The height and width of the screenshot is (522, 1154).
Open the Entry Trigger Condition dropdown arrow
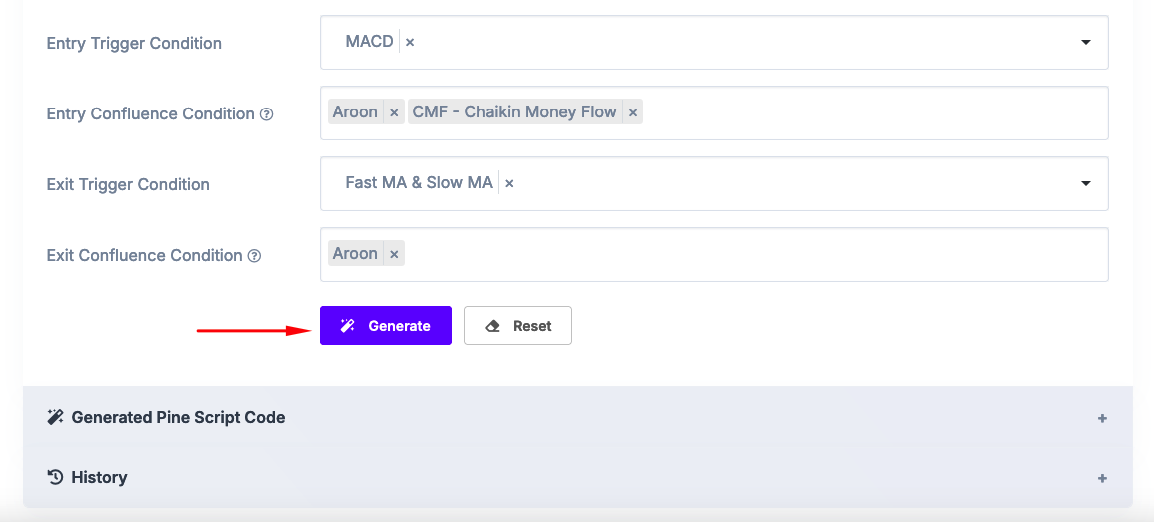[x=1085, y=43]
